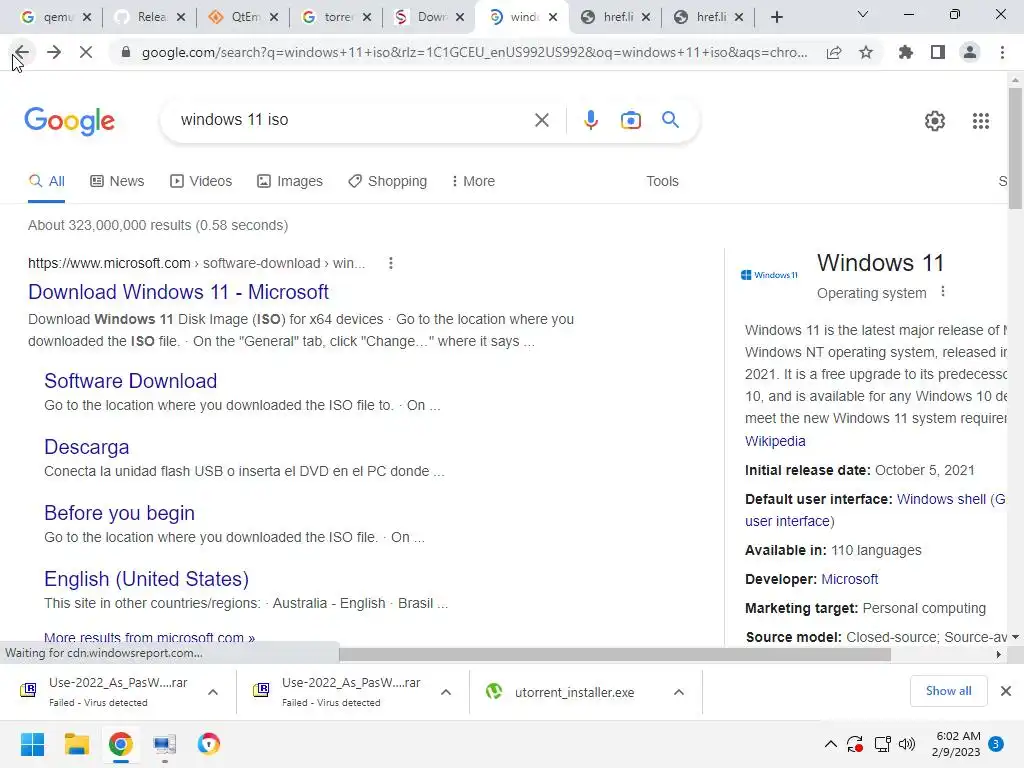Open the Software Download sublink
1024x768 pixels.
(131, 381)
